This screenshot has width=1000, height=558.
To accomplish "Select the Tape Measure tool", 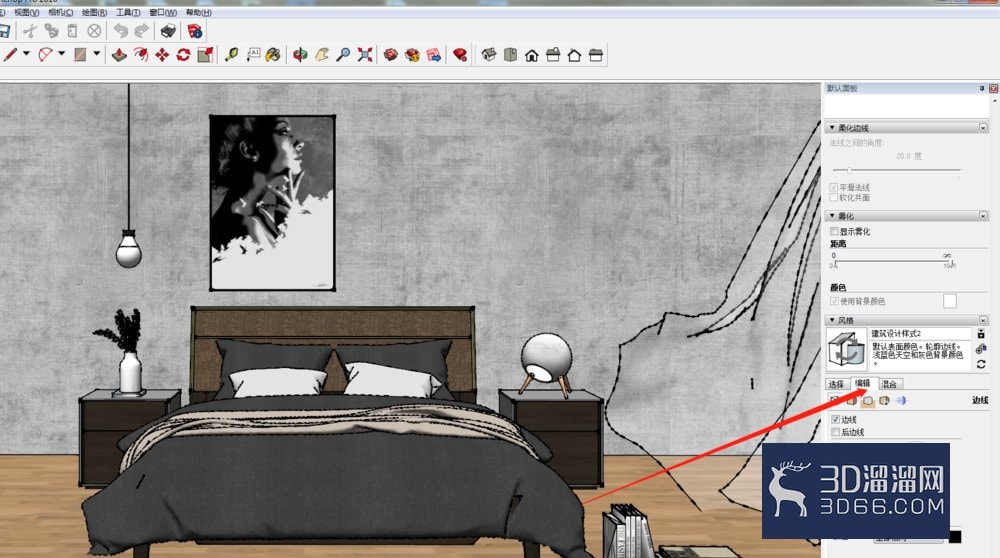I will click(x=231, y=55).
